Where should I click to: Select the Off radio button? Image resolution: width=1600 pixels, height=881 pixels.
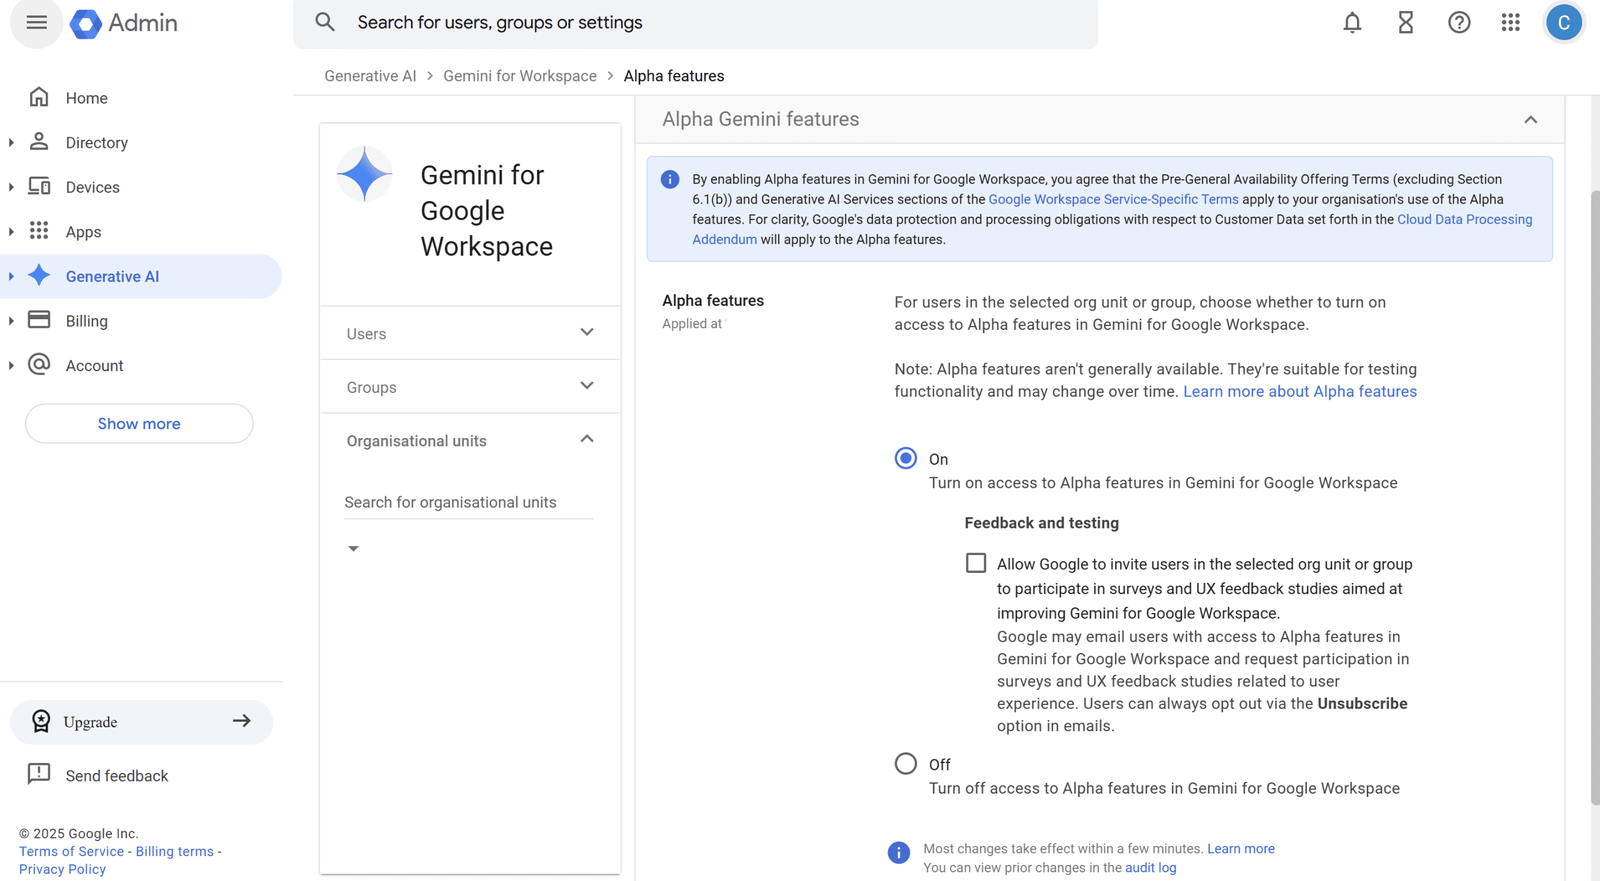[906, 764]
